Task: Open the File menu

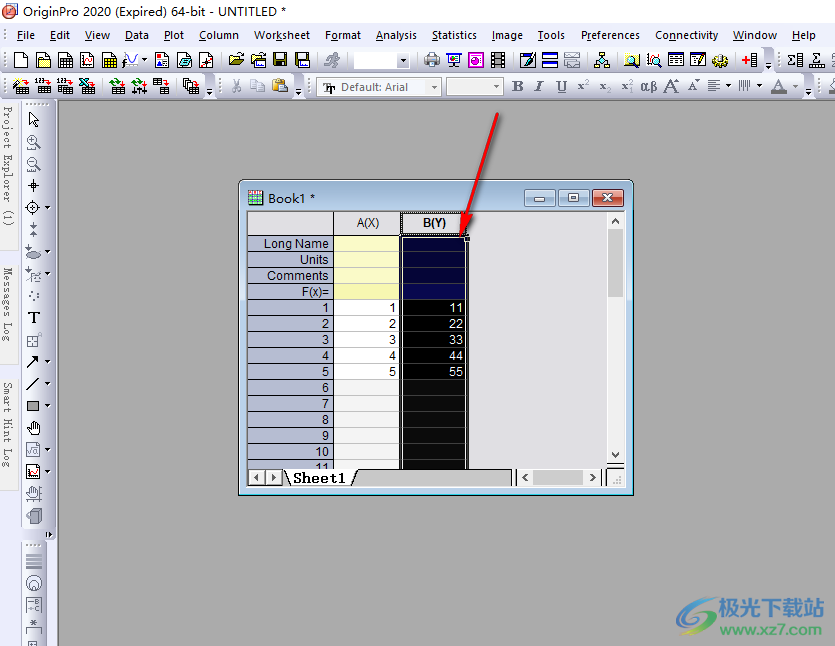Action: 26,35
